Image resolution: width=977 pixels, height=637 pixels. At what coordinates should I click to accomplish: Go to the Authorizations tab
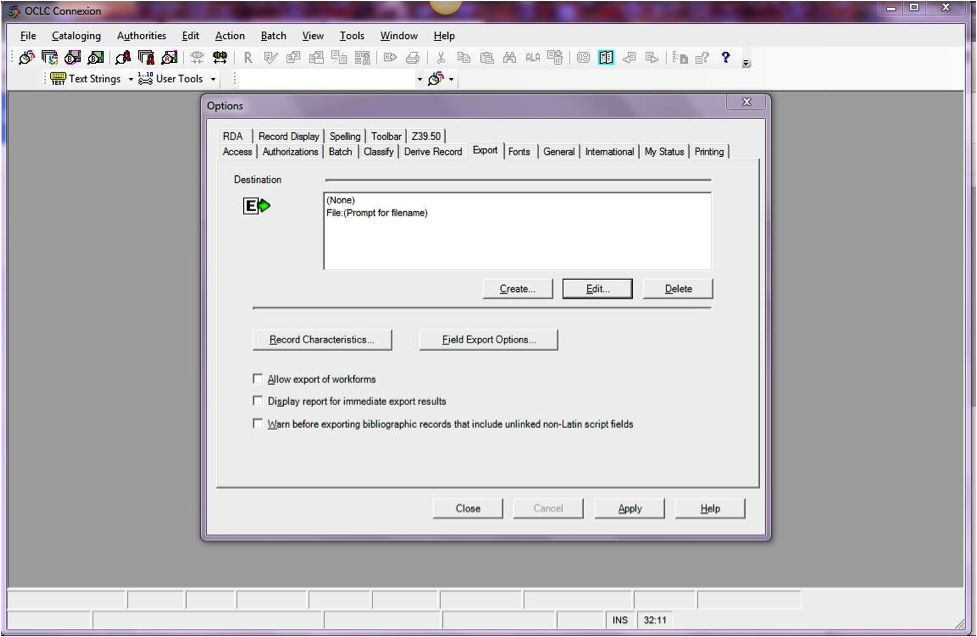click(x=290, y=151)
